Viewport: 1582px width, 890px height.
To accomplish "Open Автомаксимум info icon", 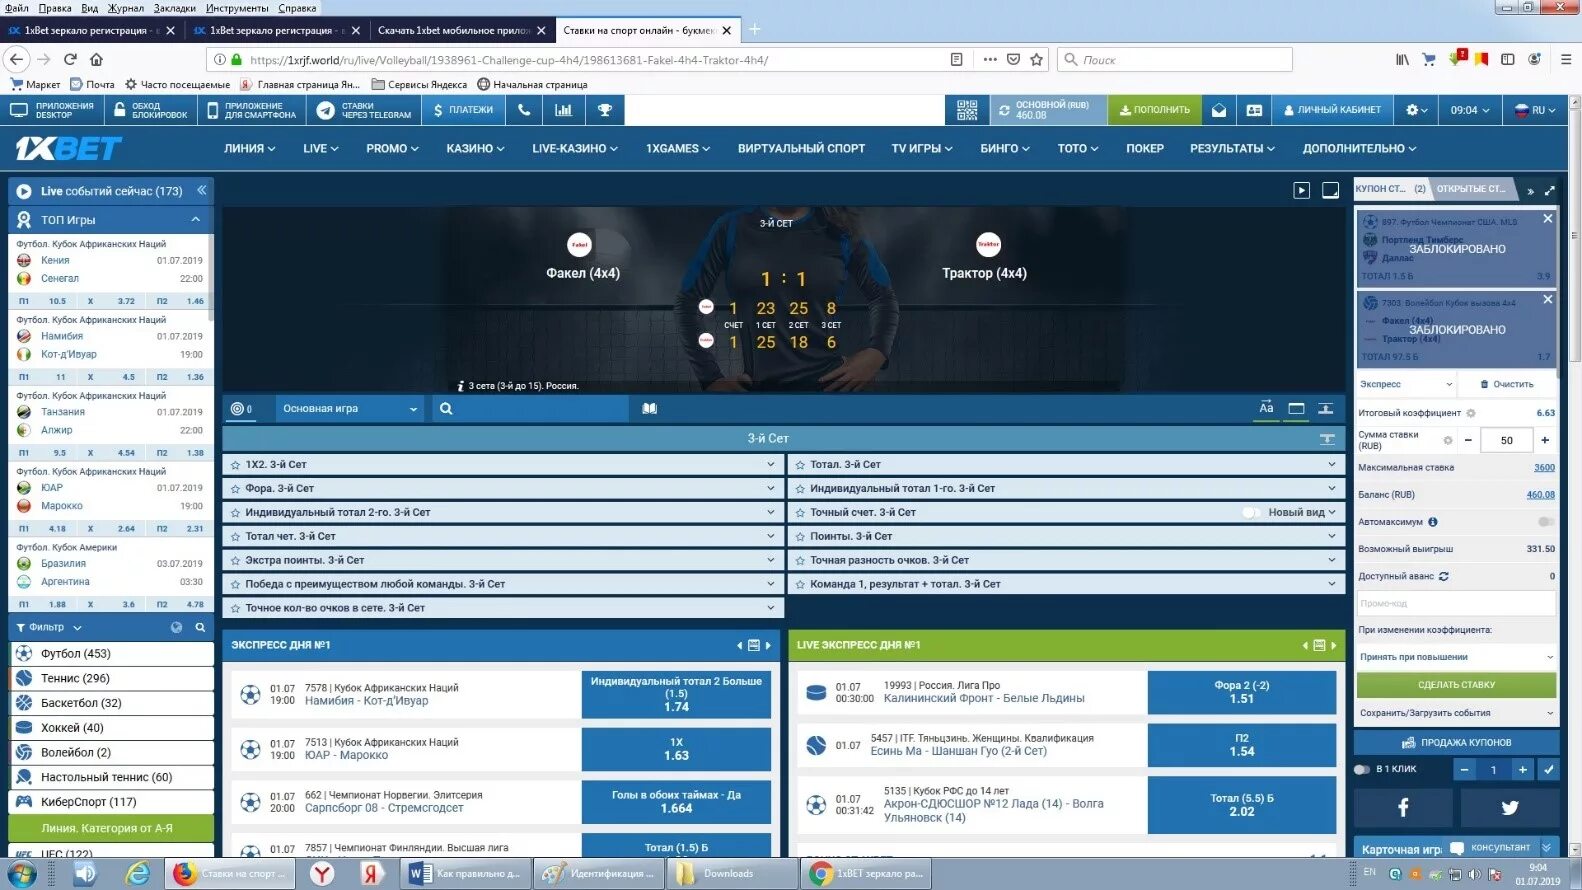I will pos(1432,522).
